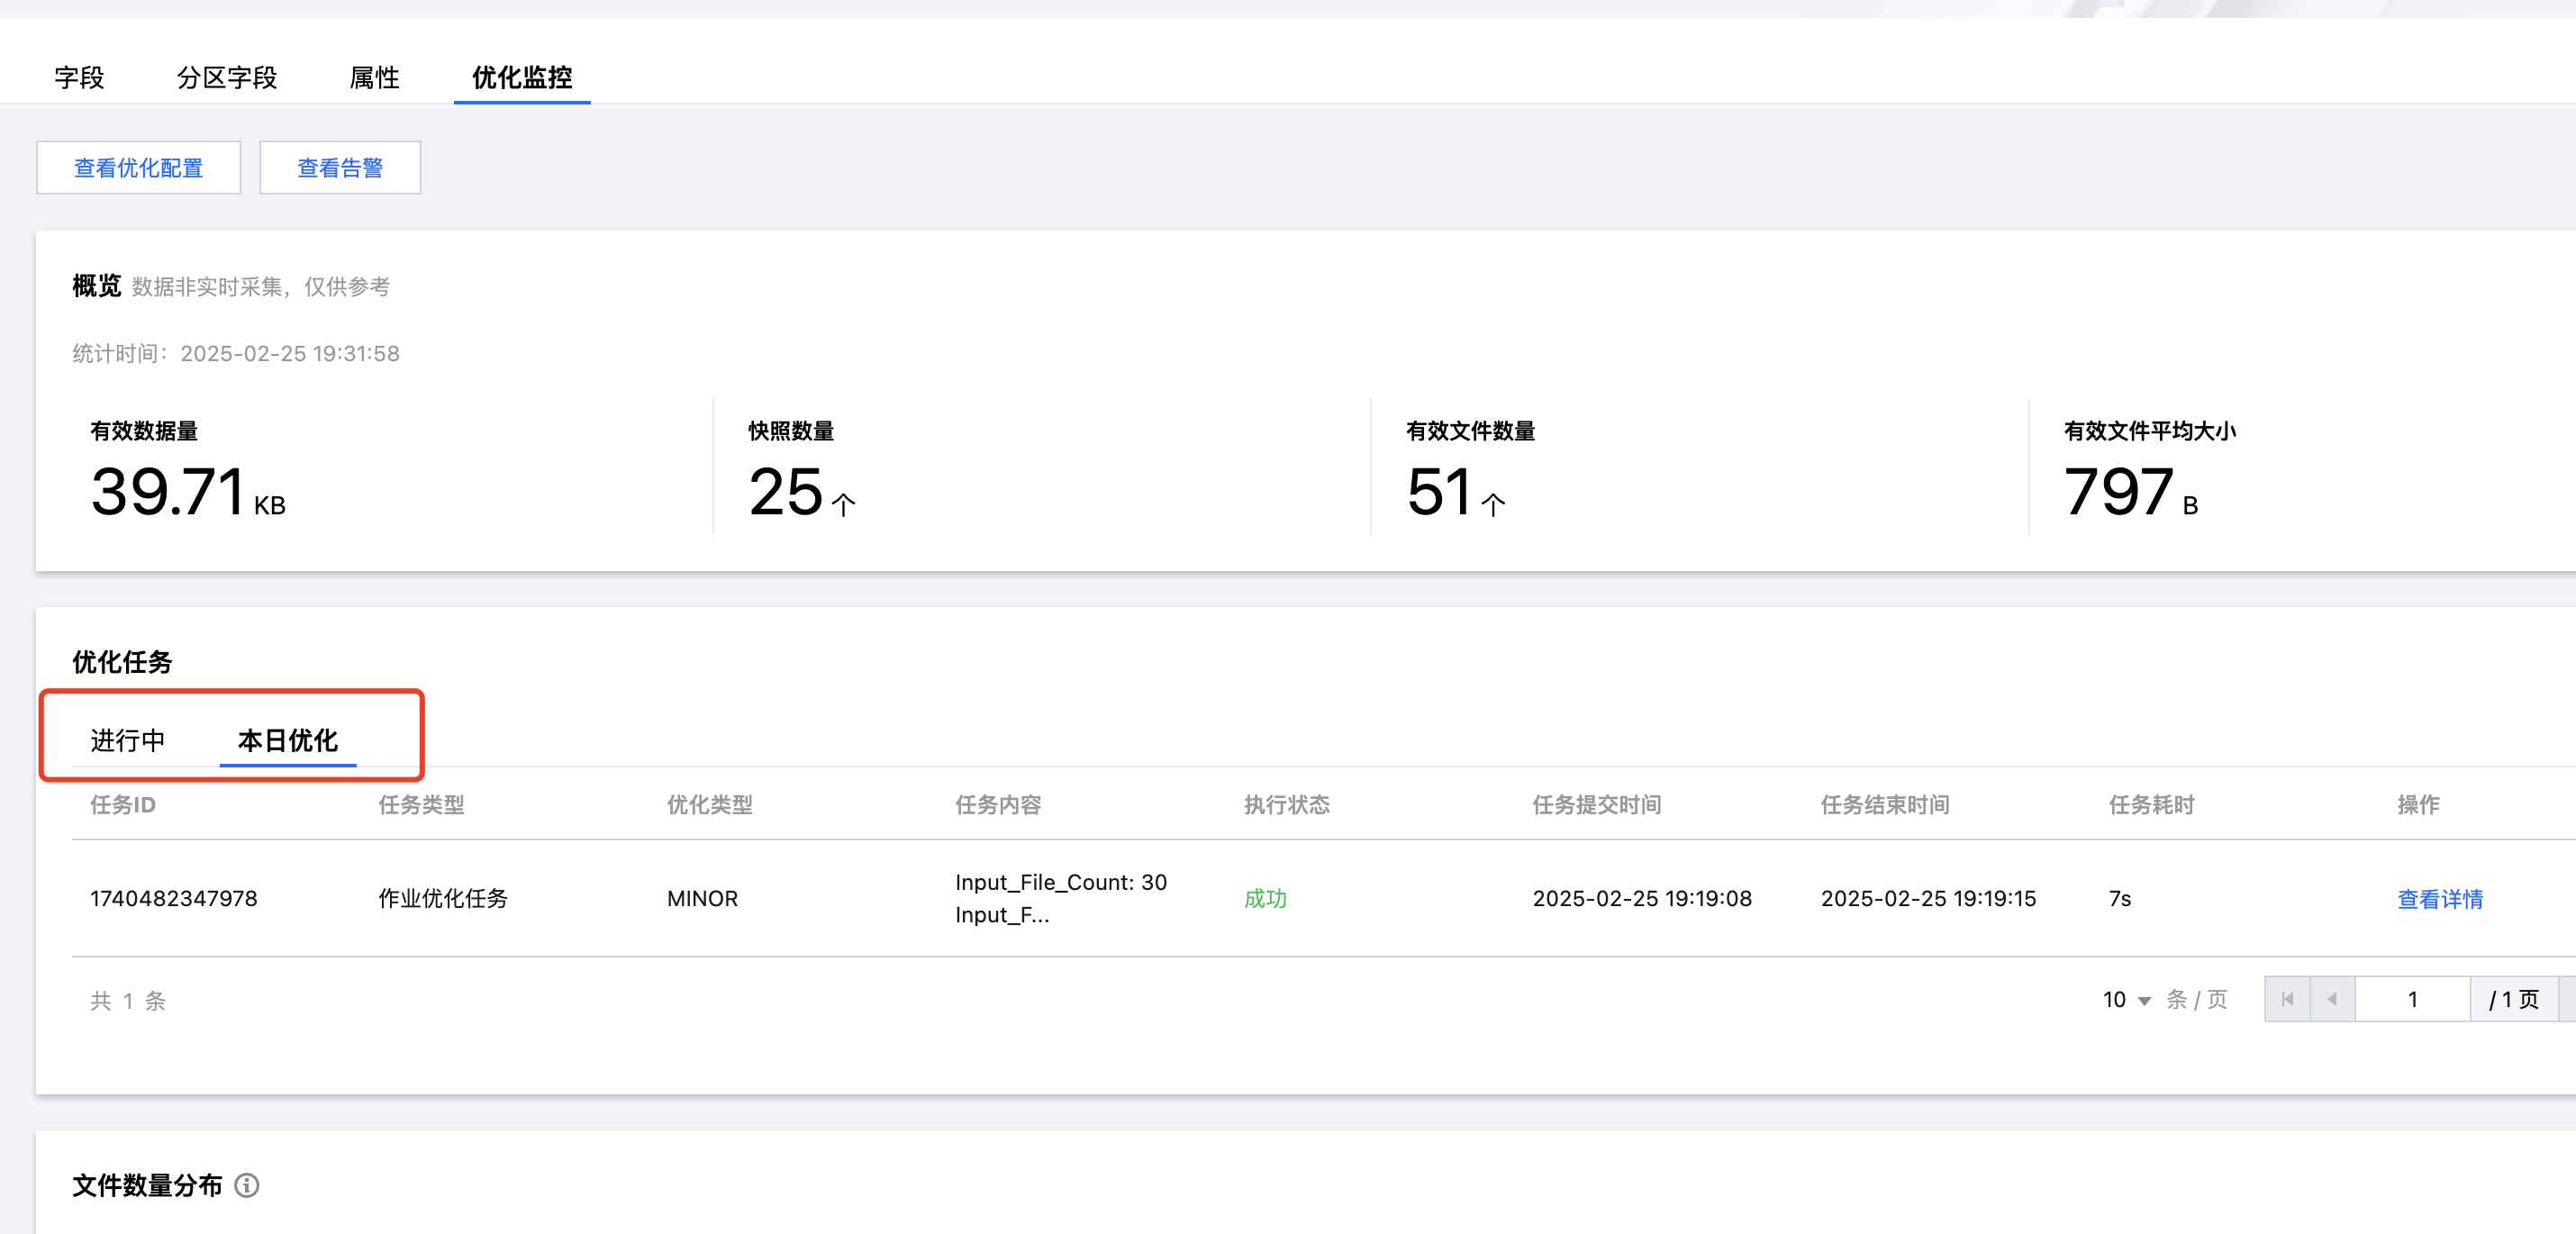Click the 任务提交时间 column header
Screen dimensions: 2576x1234
(x=1597, y=804)
